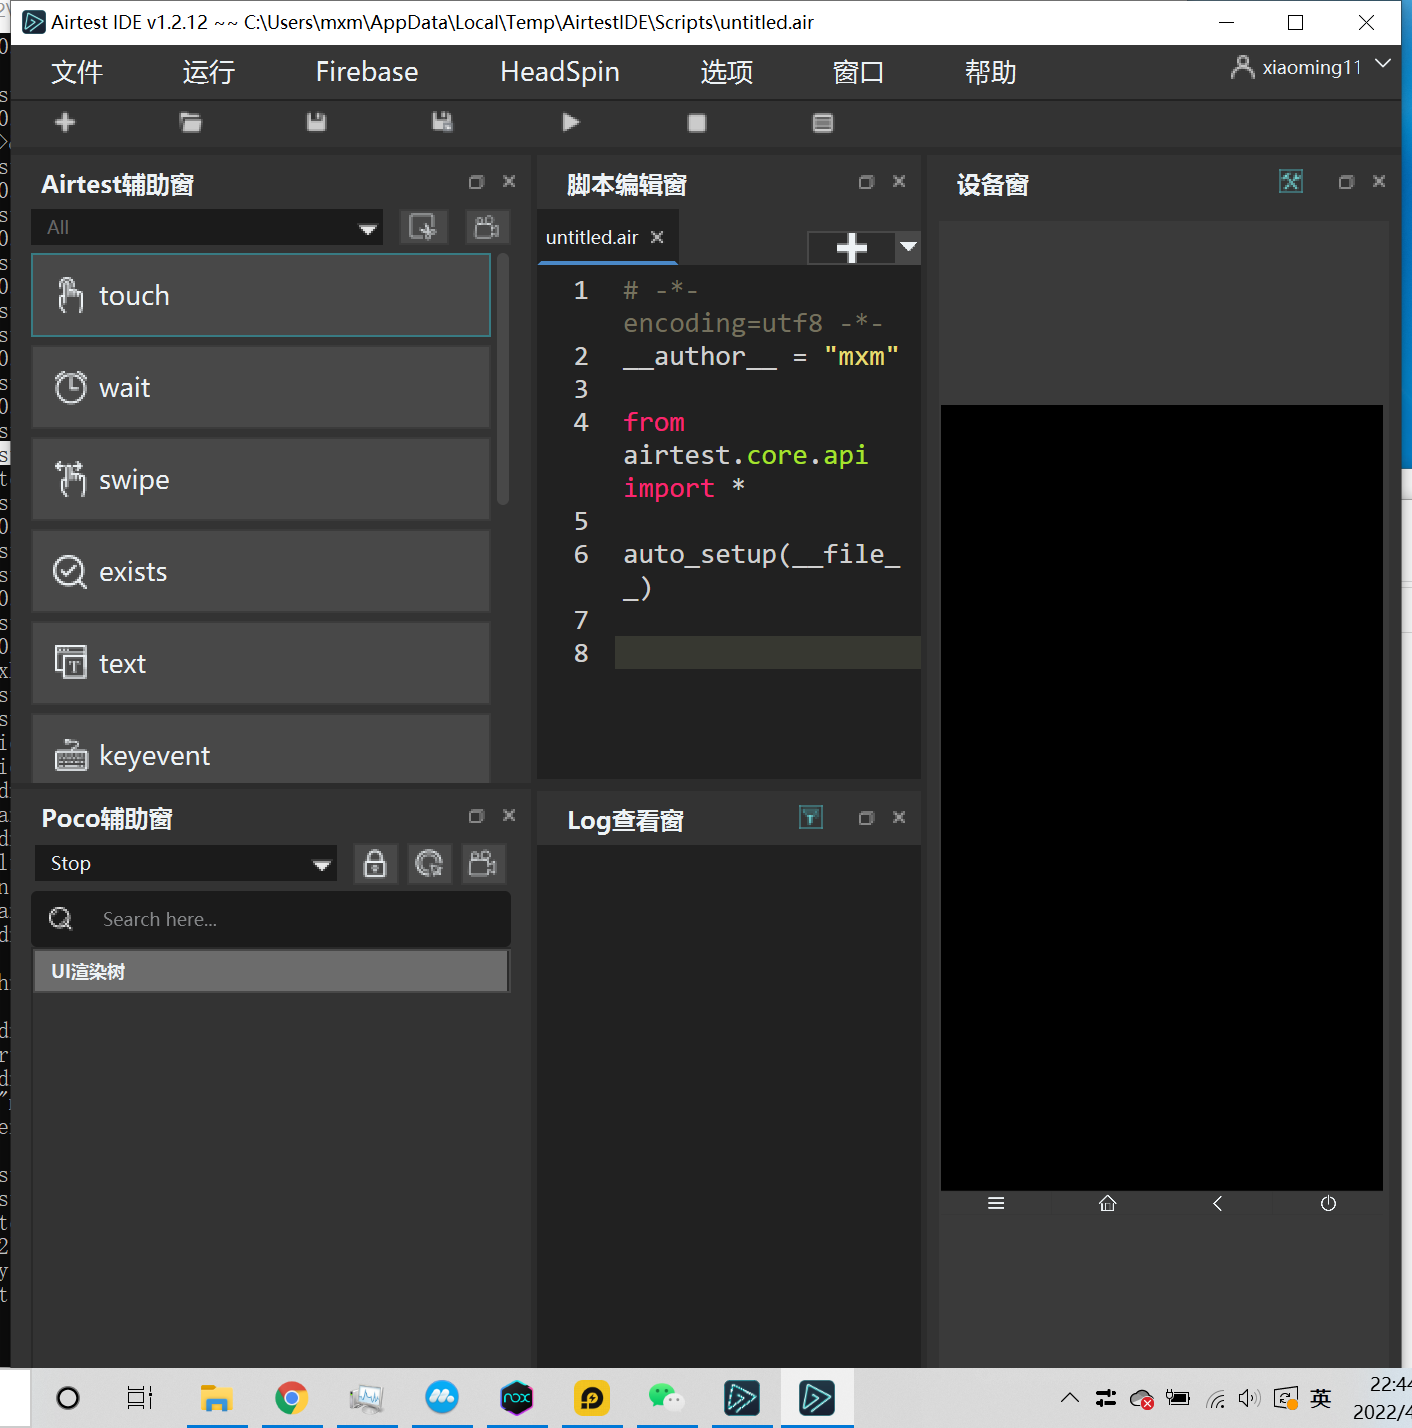Place cursor on empty line 8 in editor

click(x=767, y=653)
